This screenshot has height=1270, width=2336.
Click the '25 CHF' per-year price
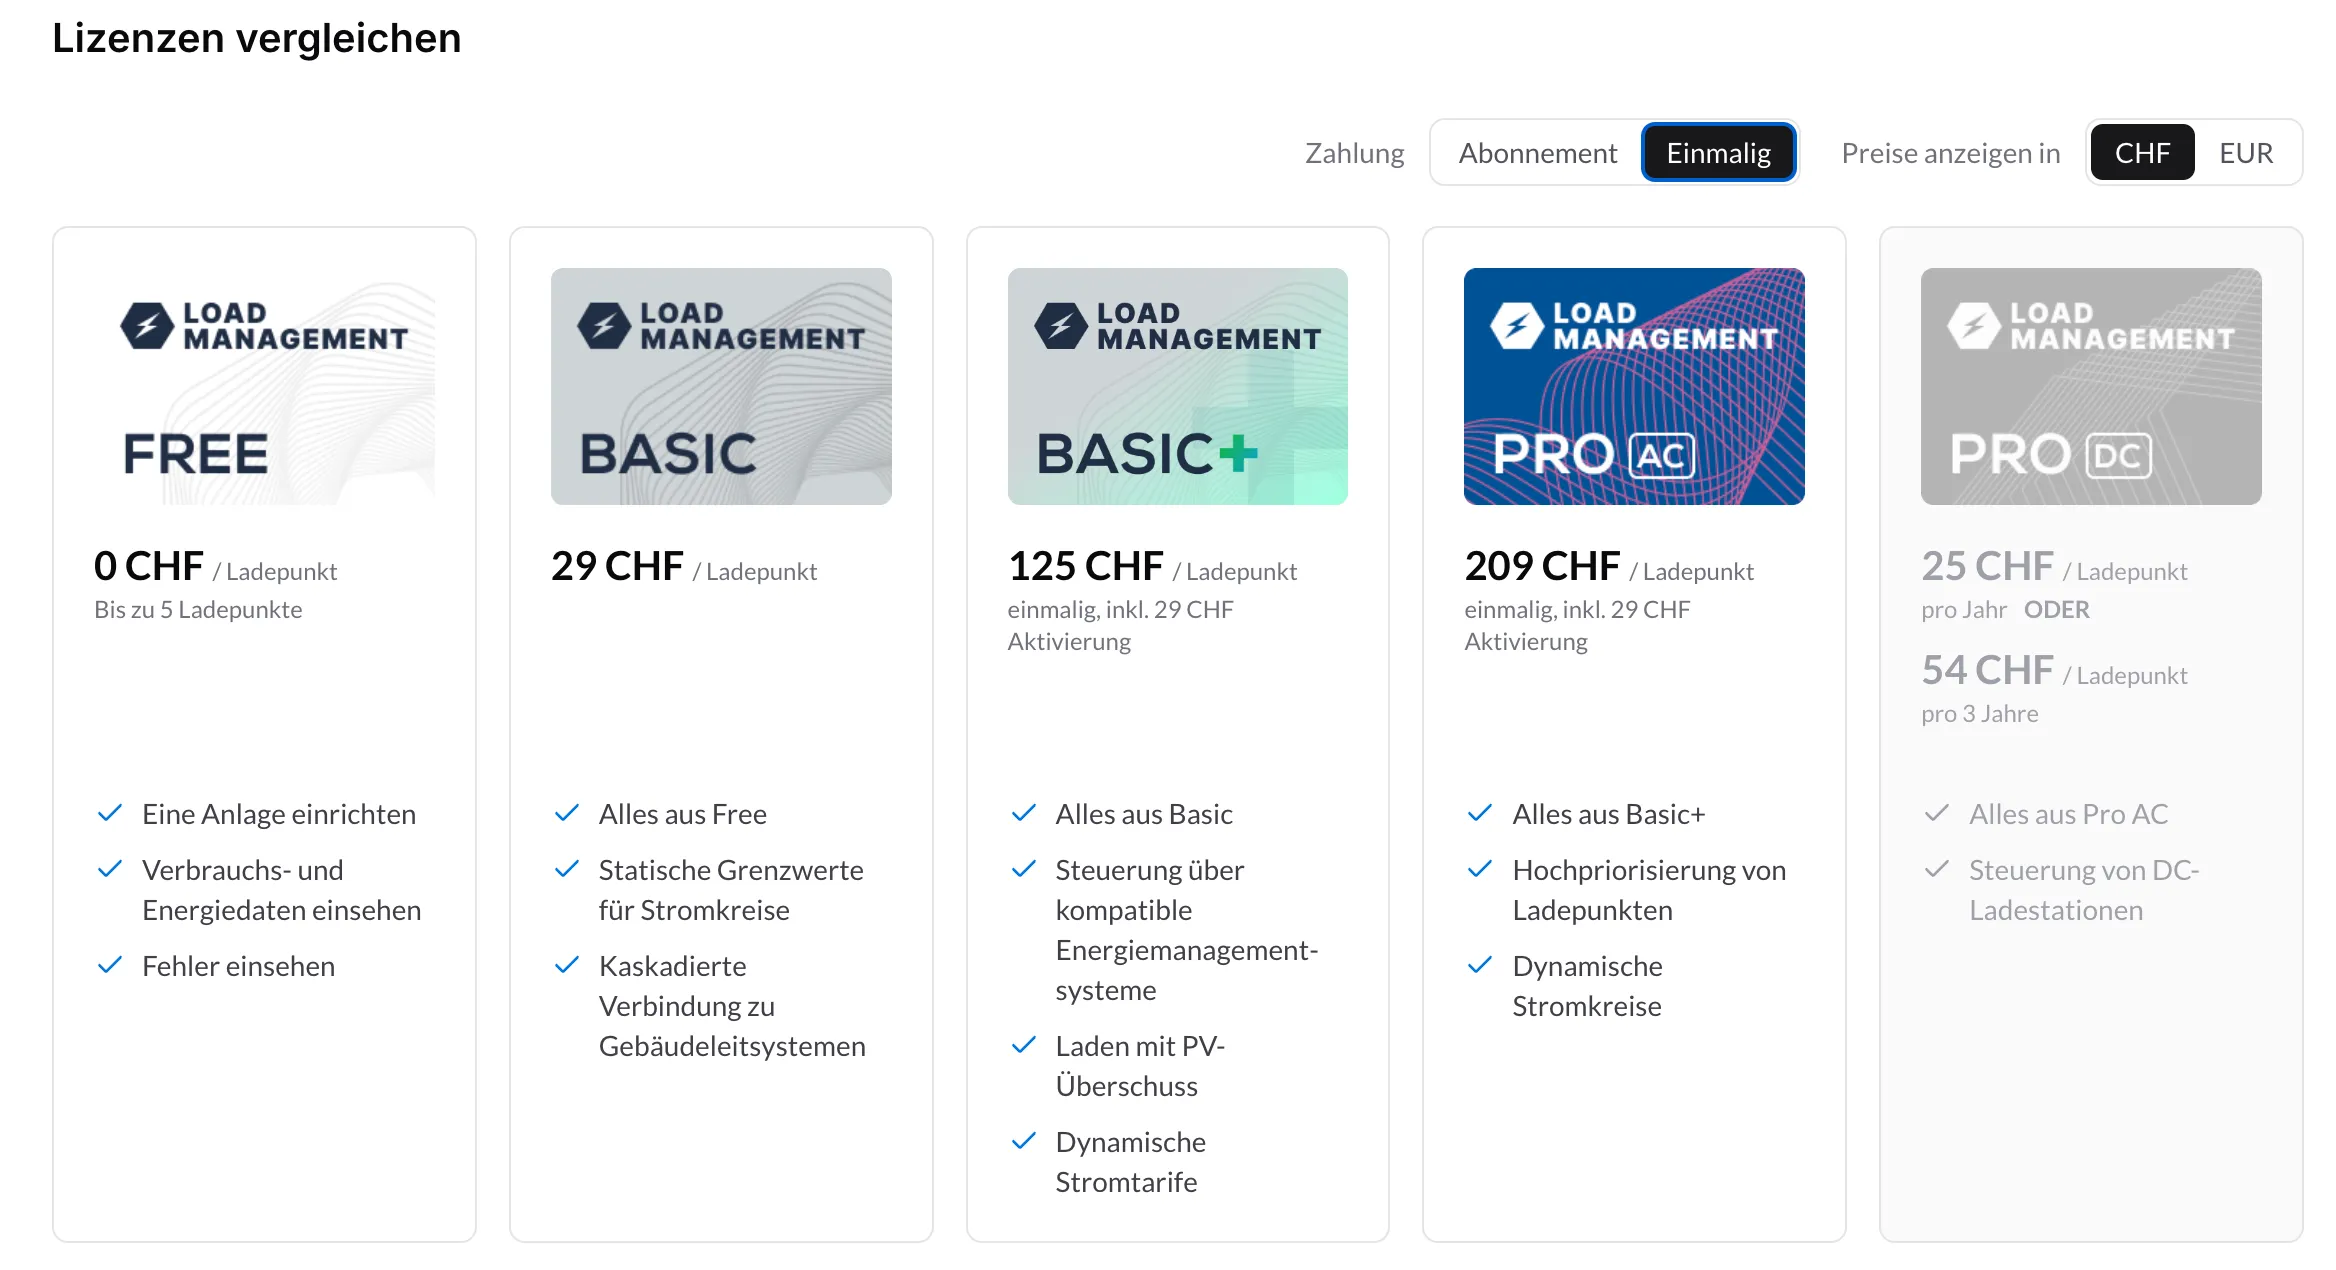(1987, 566)
